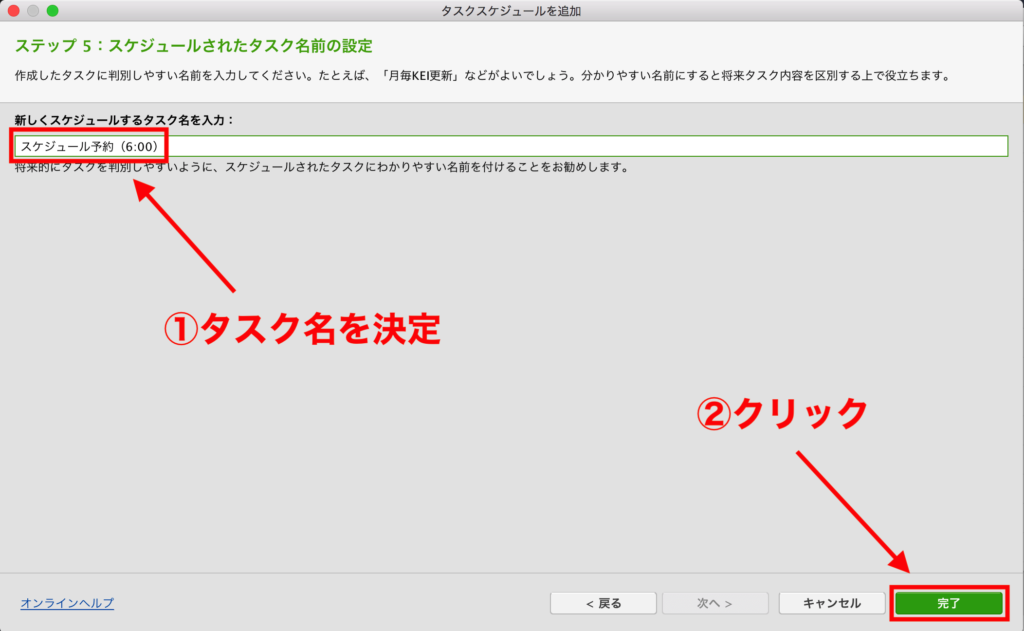Click the grayed-out minimize window button
Screen dimensions: 1024x631
[33, 10]
